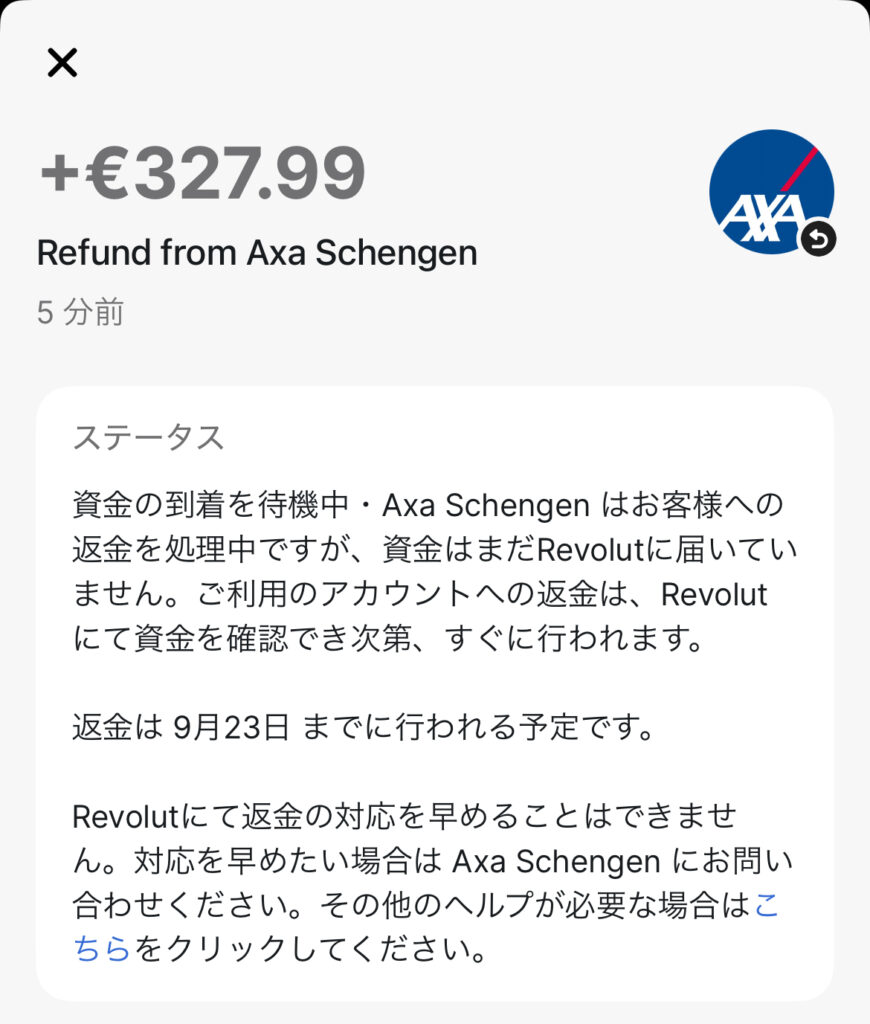
Task: Tap the Axa Schengen にお問い contact text
Action: point(622,861)
